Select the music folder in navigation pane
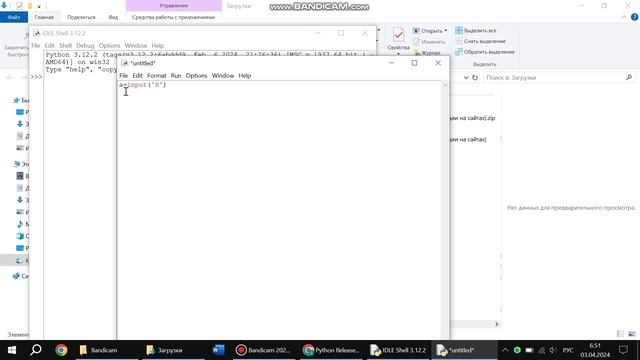The width and height of the screenshot is (640, 360). pos(21,224)
